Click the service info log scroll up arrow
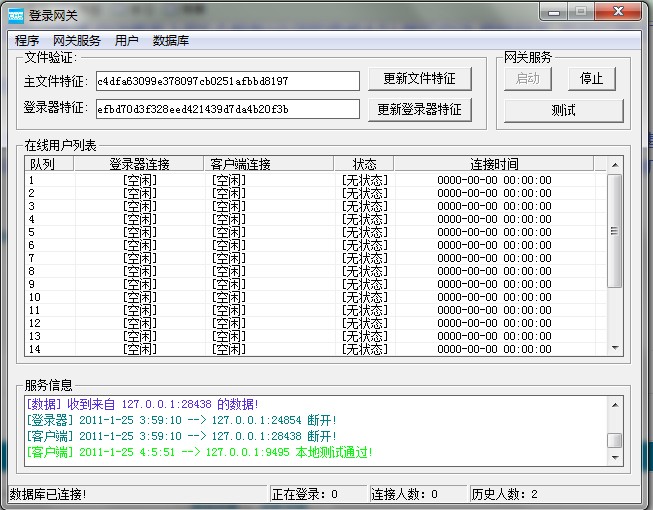 [615, 405]
